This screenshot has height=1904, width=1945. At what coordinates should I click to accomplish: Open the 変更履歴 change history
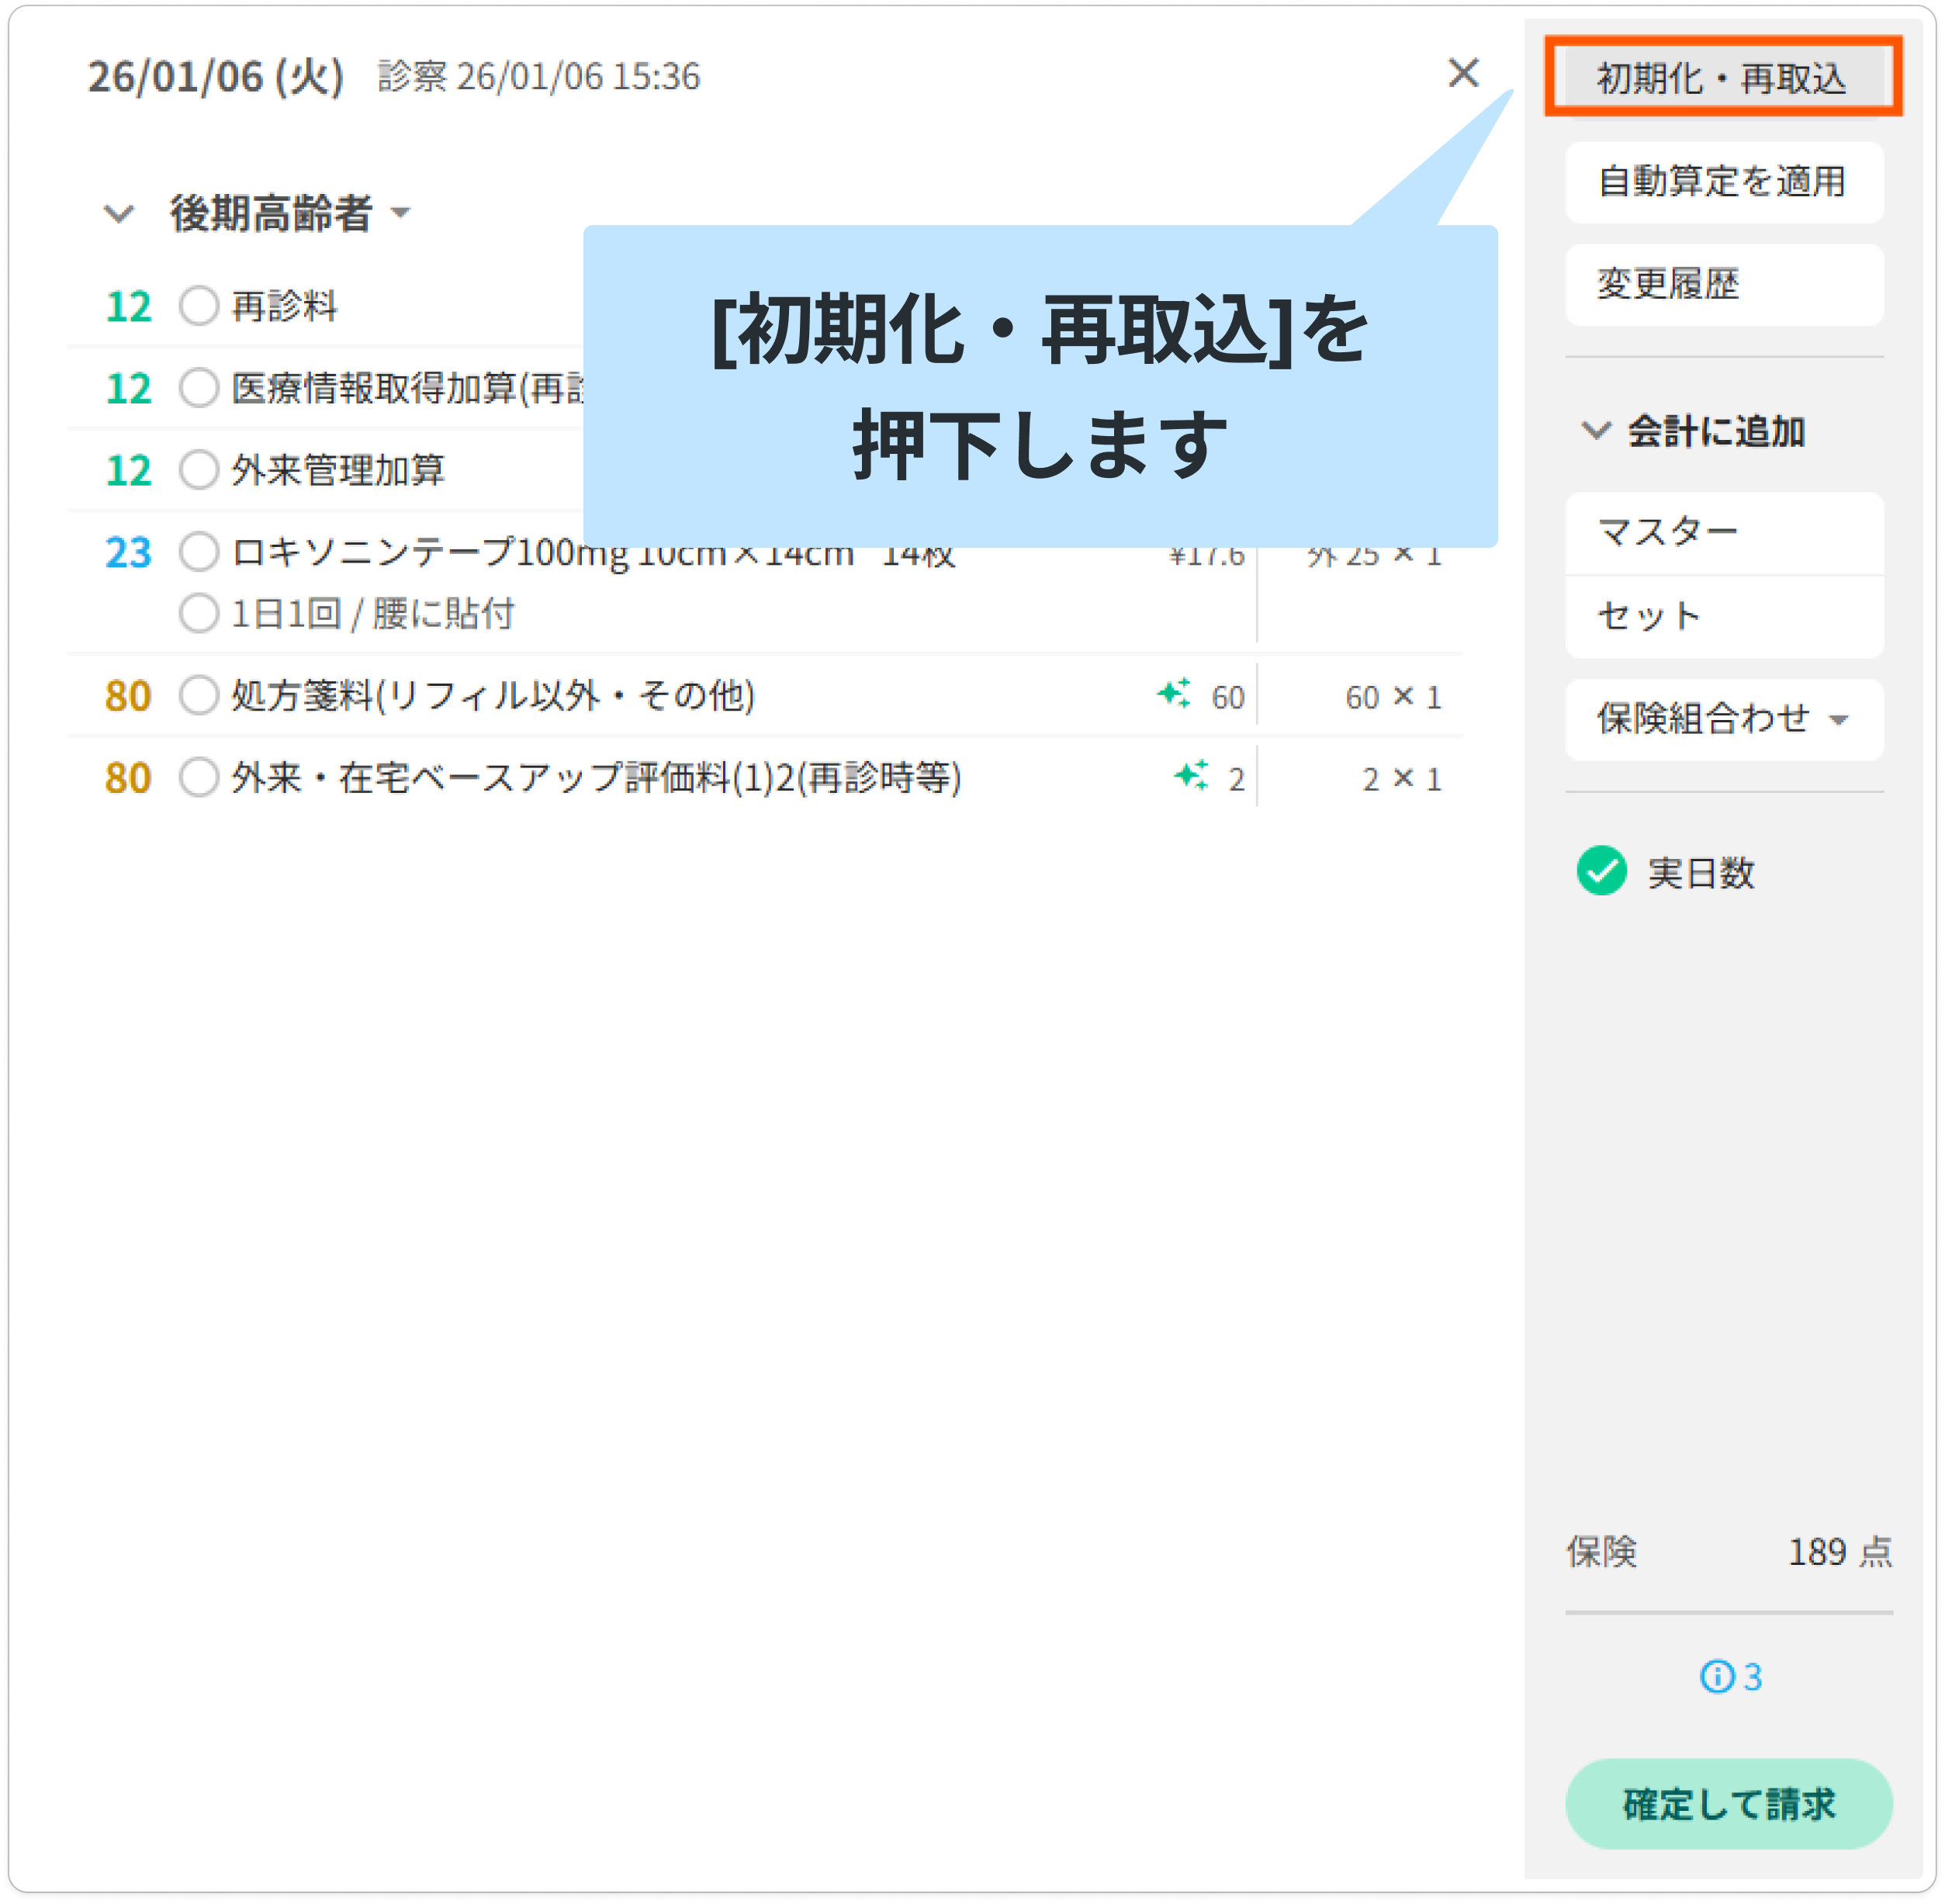click(1722, 285)
